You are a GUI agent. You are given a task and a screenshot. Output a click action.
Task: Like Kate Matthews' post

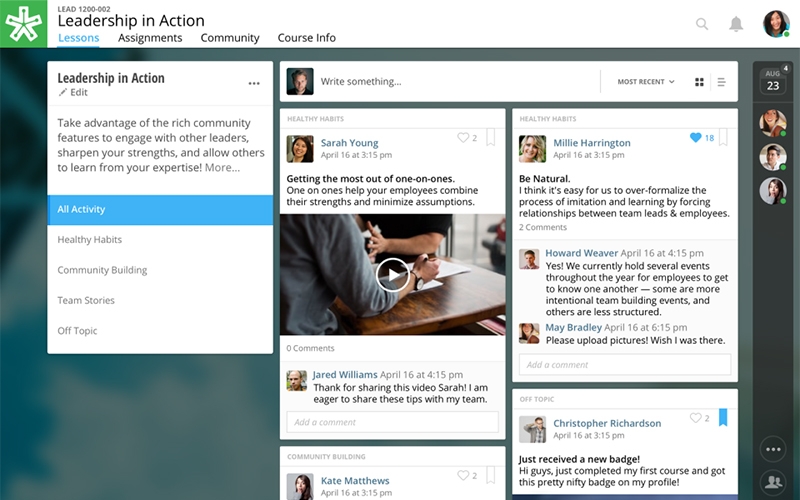click(x=463, y=475)
